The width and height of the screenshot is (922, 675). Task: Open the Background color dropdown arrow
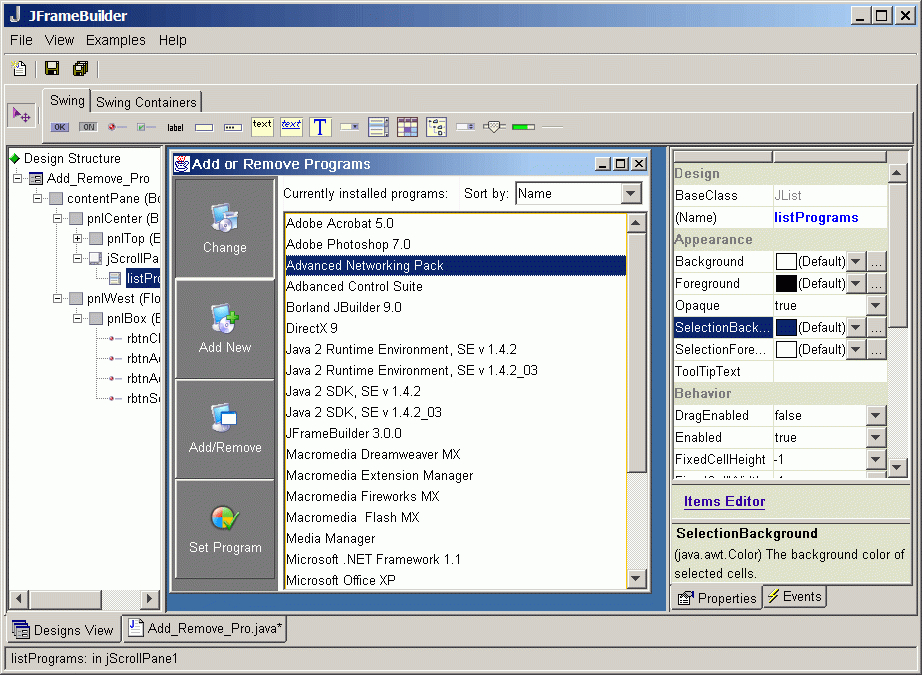(856, 262)
